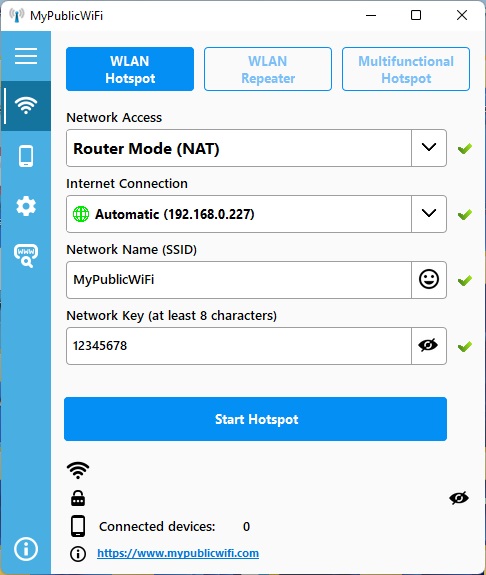The width and height of the screenshot is (486, 575).
Task: Click into the Network Name SSID field
Action: [x=239, y=280]
